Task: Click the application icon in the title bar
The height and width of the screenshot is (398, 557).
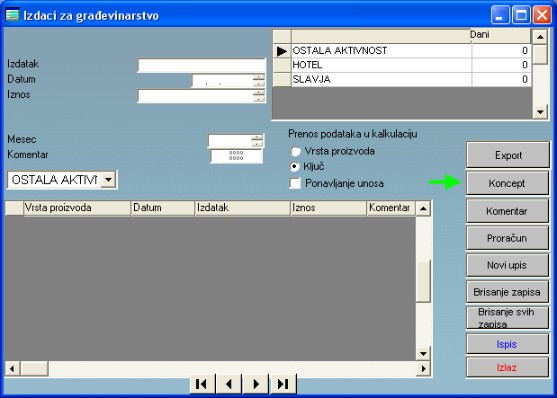Action: [x=12, y=15]
